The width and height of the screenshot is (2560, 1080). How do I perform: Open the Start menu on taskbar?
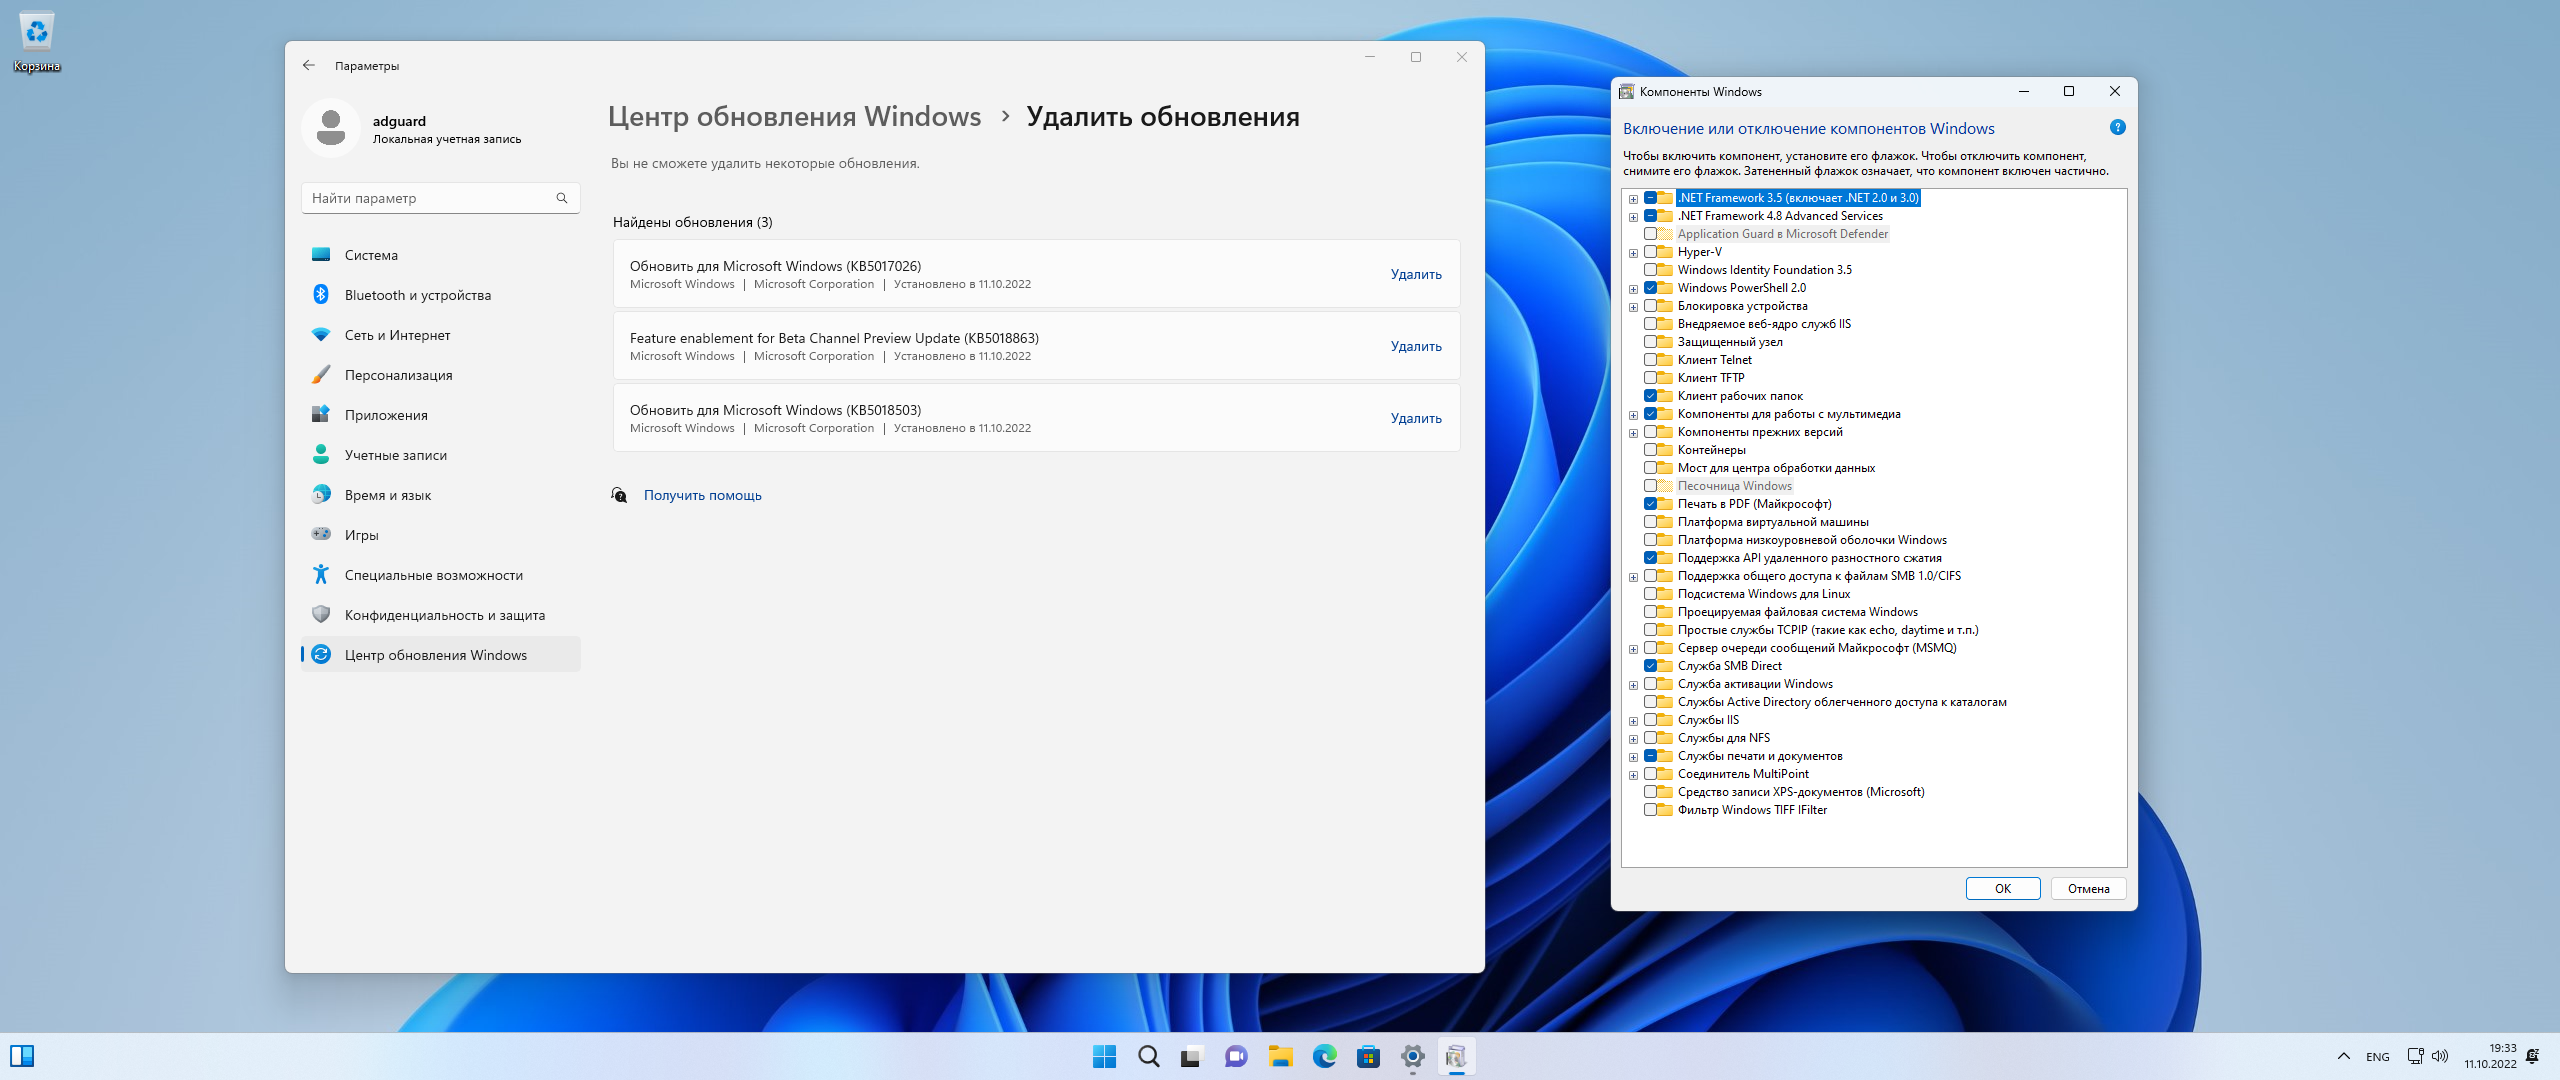1104,1057
